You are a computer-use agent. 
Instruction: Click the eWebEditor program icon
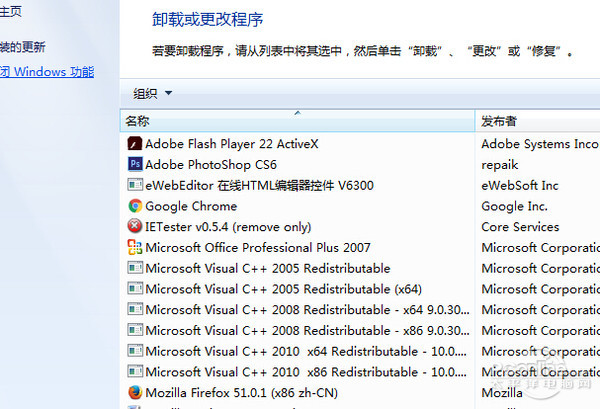coord(135,185)
